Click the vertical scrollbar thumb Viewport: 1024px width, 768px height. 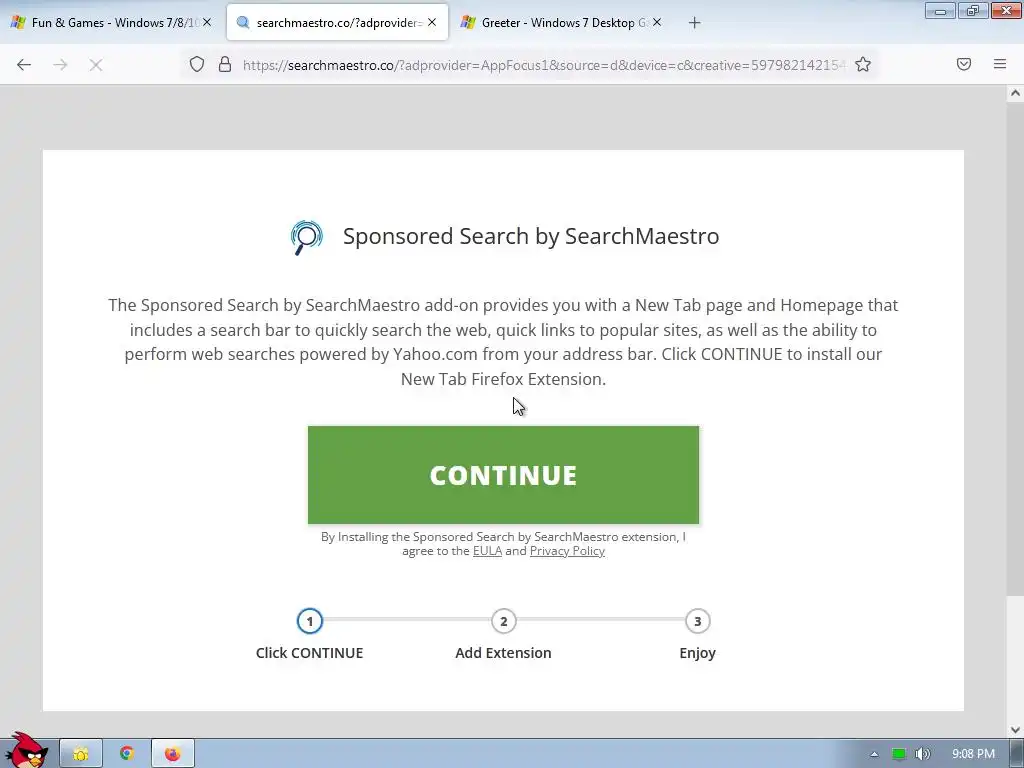1015,348
